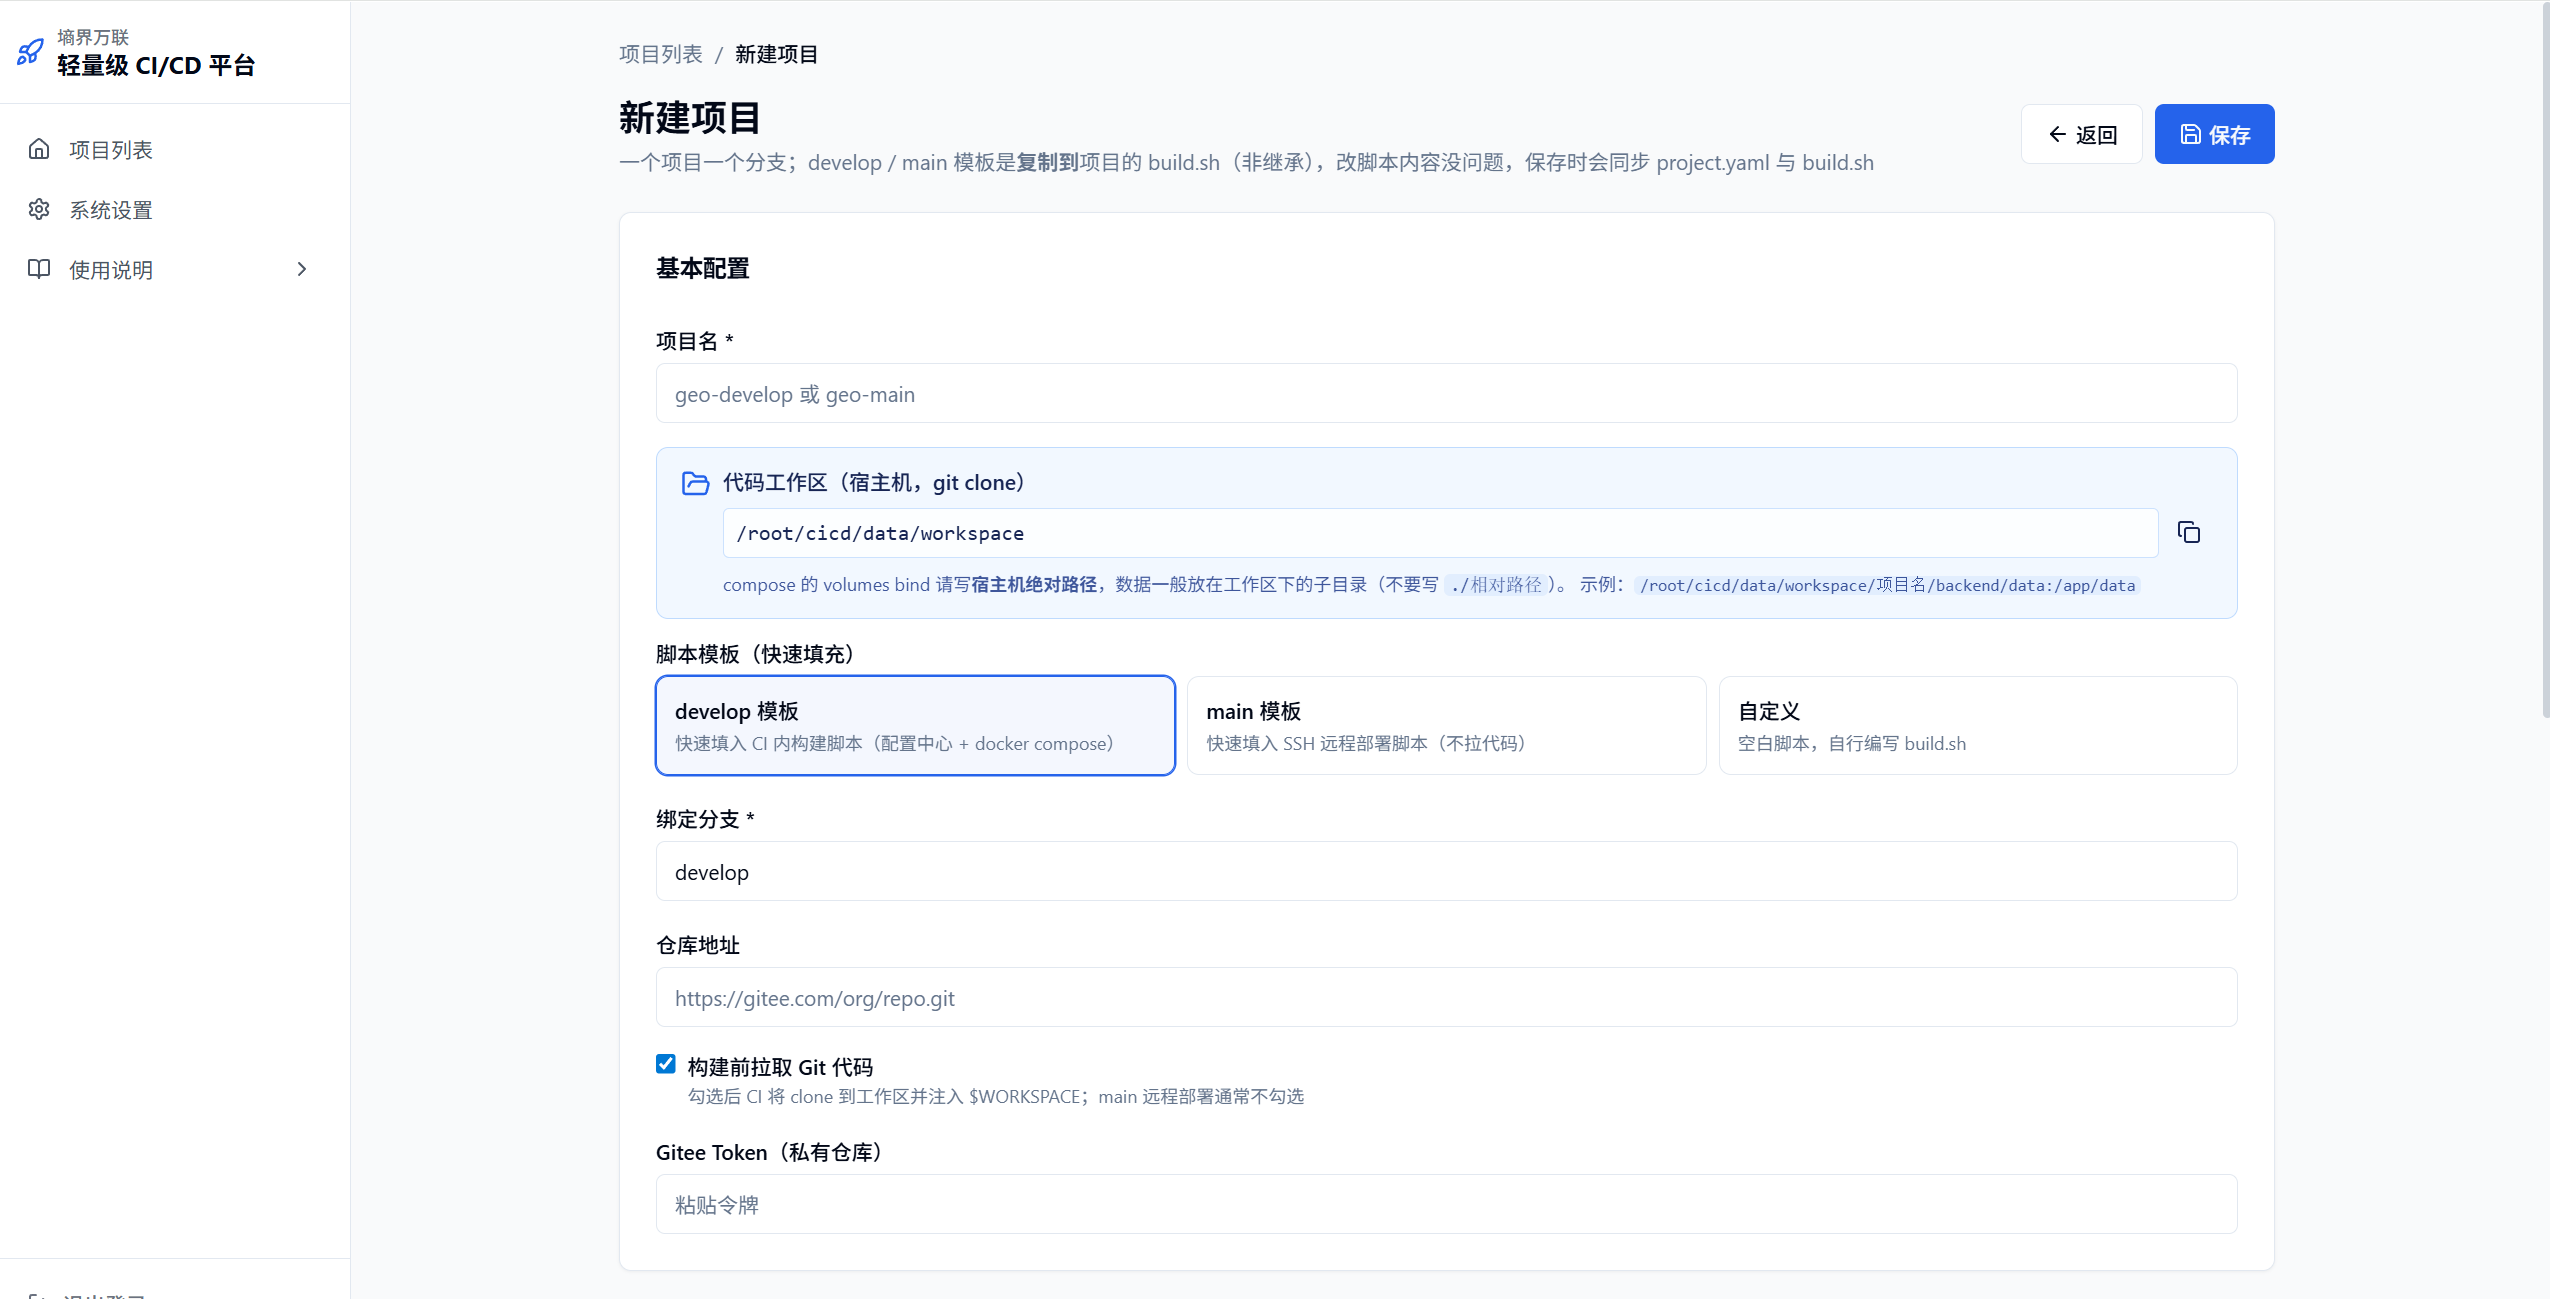This screenshot has width=2550, height=1299.
Task: Click the 熵界万联 brand text
Action: click(x=93, y=37)
